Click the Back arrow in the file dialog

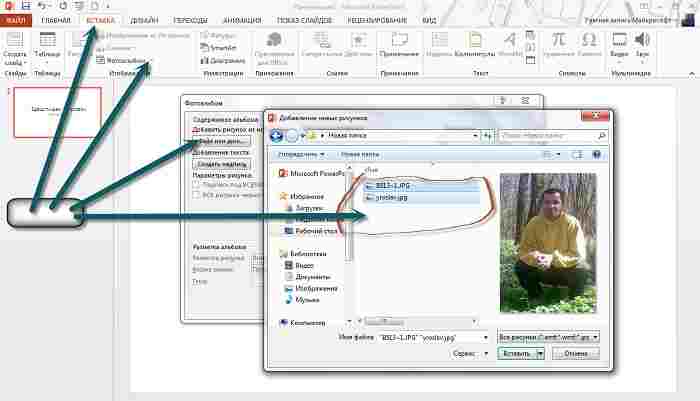[276, 135]
